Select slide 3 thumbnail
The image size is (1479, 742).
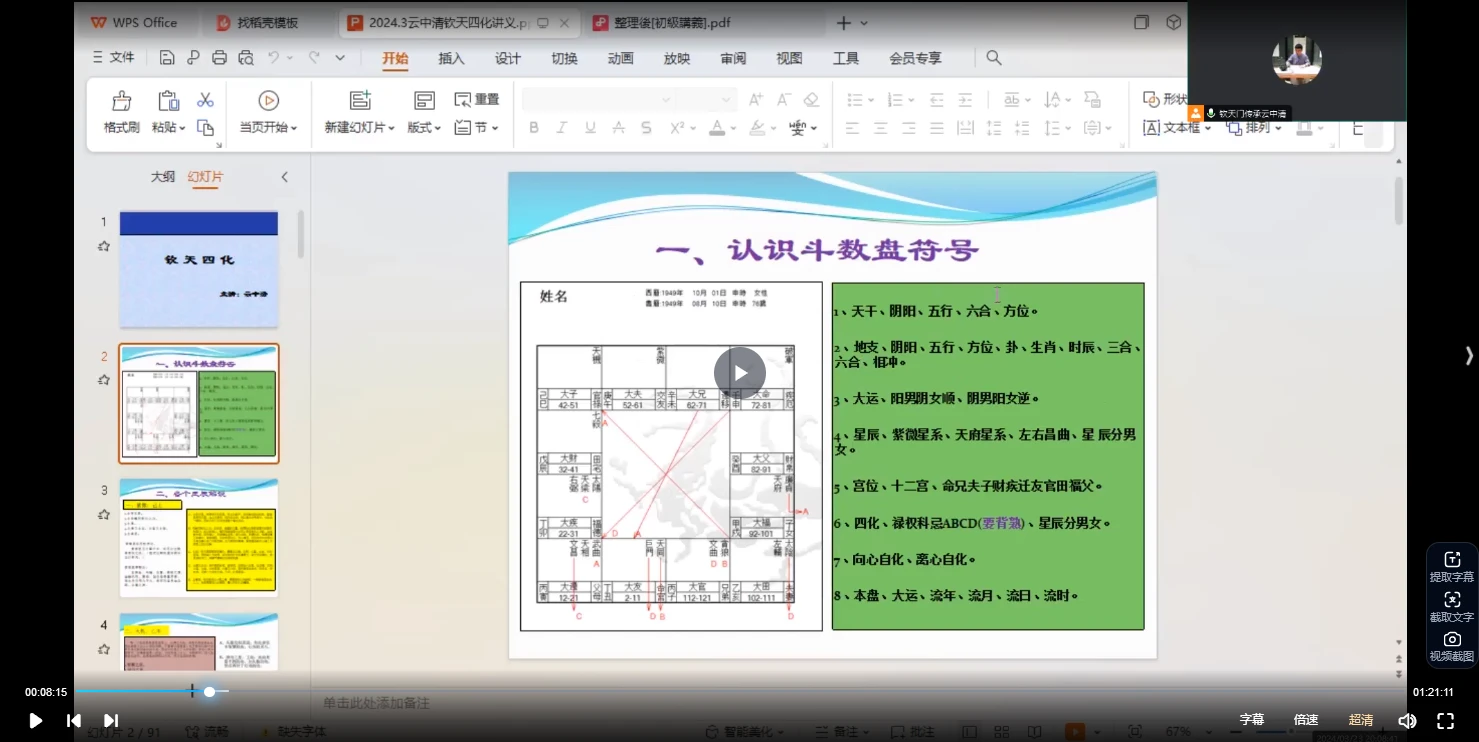[x=199, y=537]
